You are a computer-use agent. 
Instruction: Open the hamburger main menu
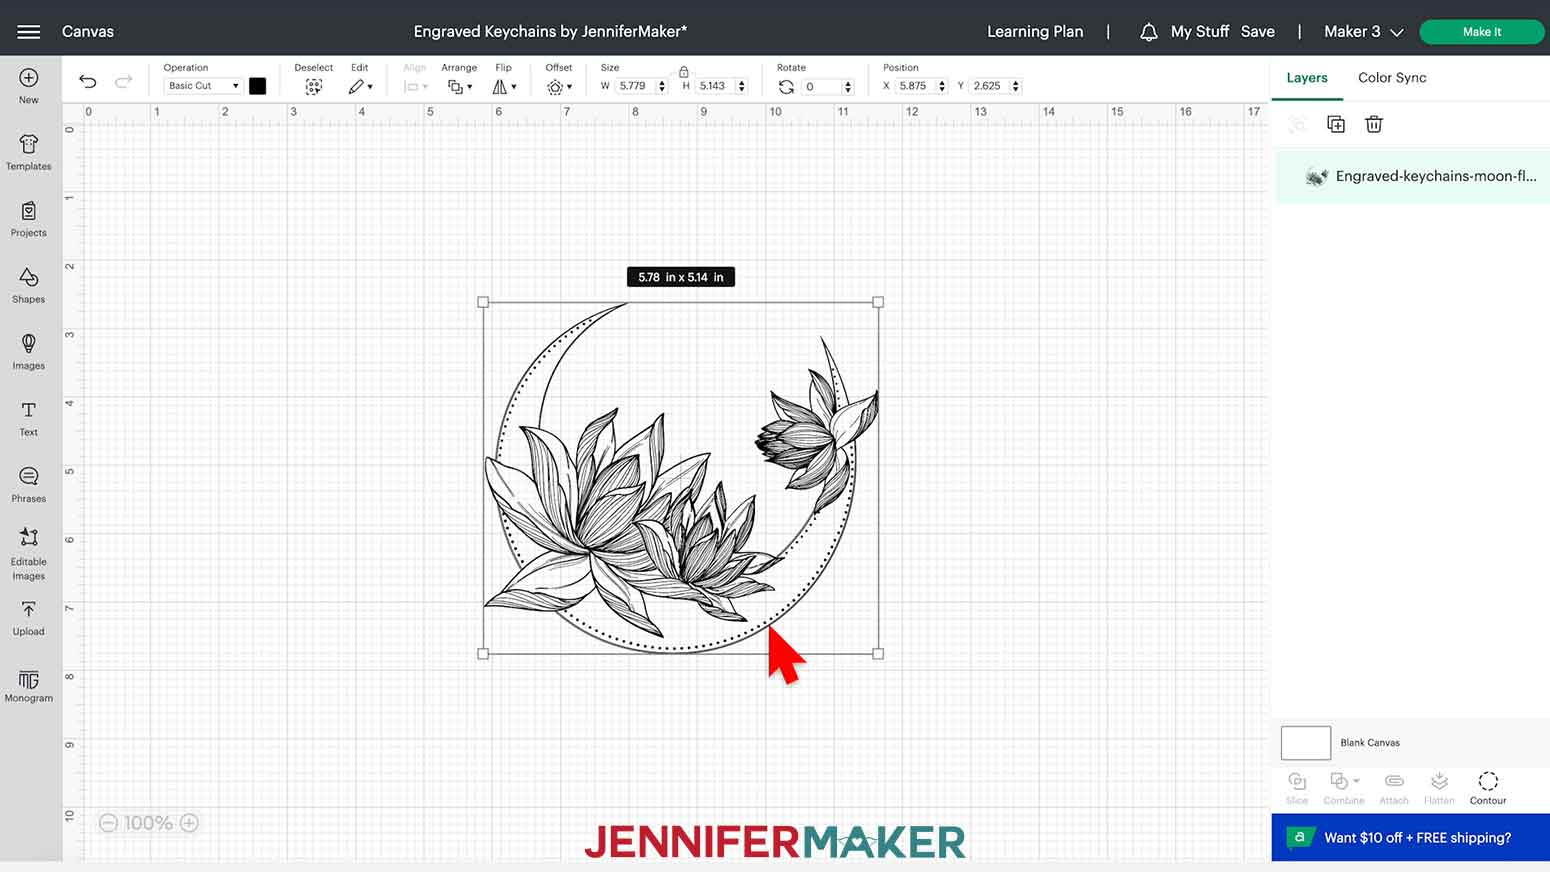(x=29, y=32)
